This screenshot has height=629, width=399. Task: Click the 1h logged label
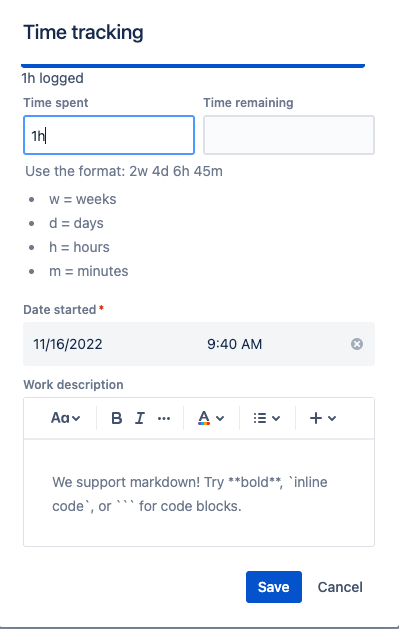[53, 78]
